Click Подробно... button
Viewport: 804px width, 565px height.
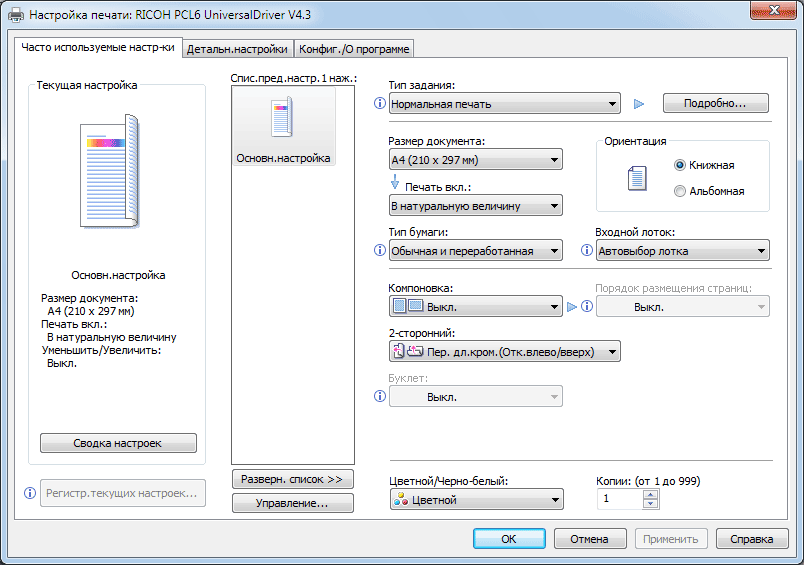(716, 103)
